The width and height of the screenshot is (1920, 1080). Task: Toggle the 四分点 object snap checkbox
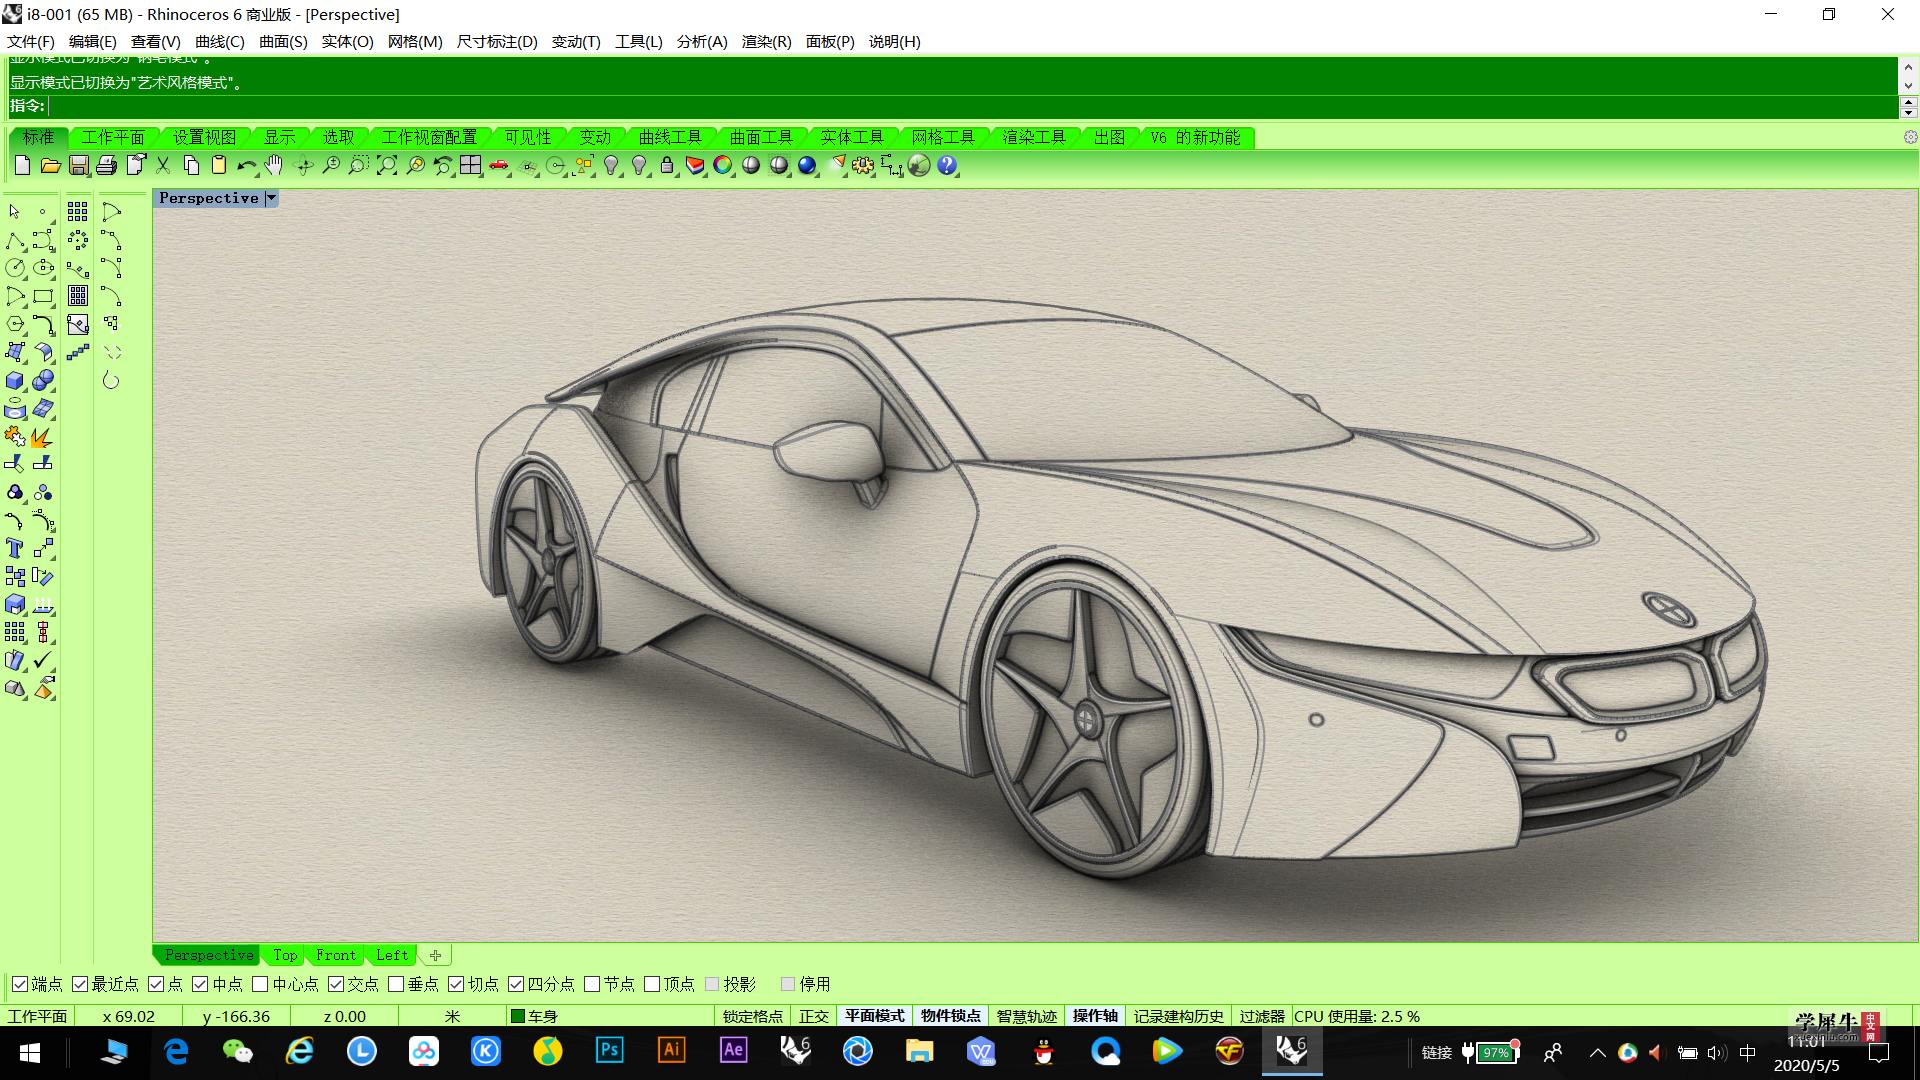[516, 984]
